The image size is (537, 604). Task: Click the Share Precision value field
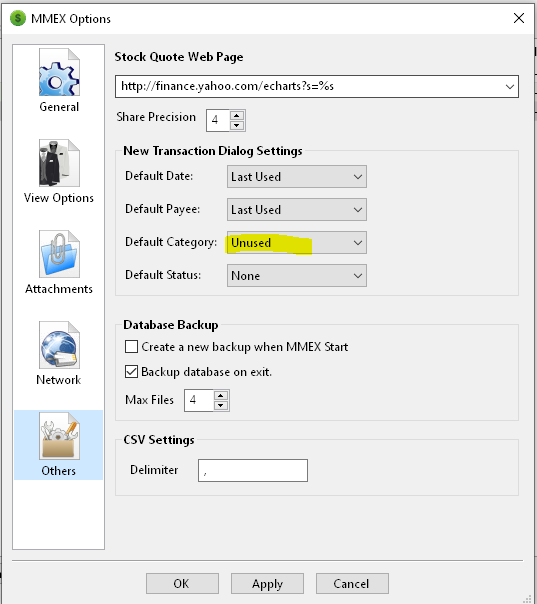[x=218, y=120]
